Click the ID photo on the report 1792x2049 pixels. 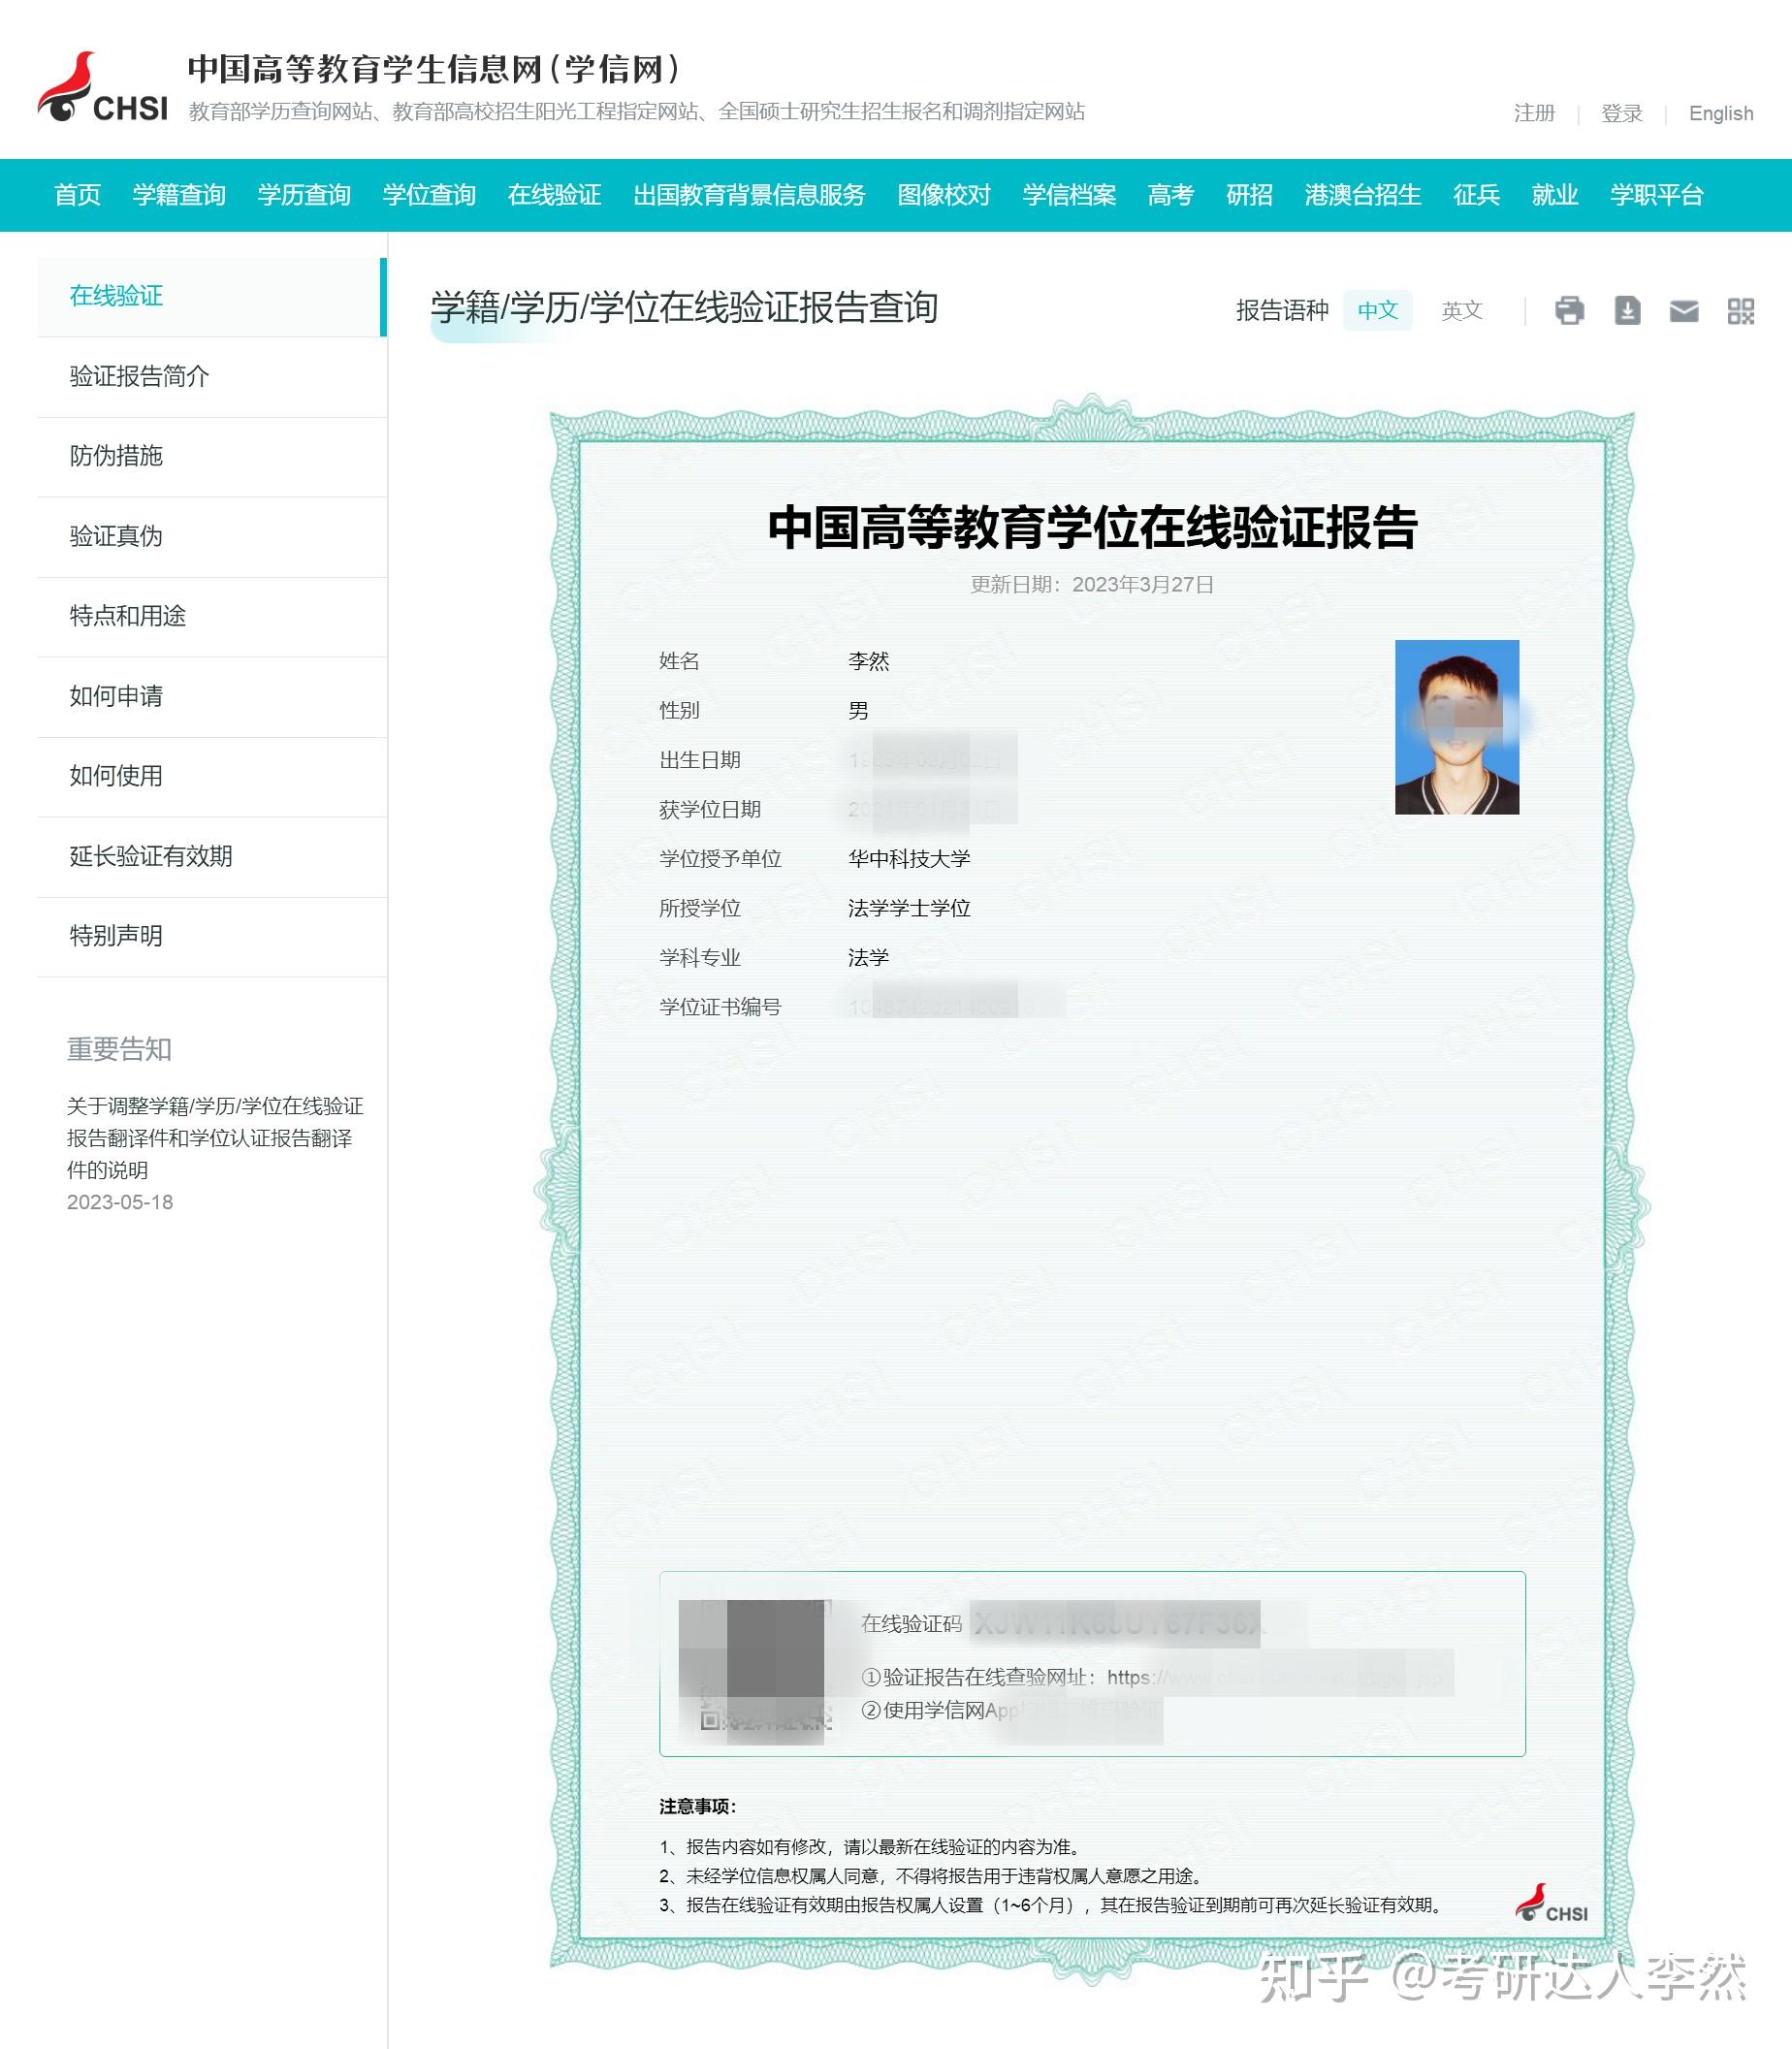coord(1456,727)
